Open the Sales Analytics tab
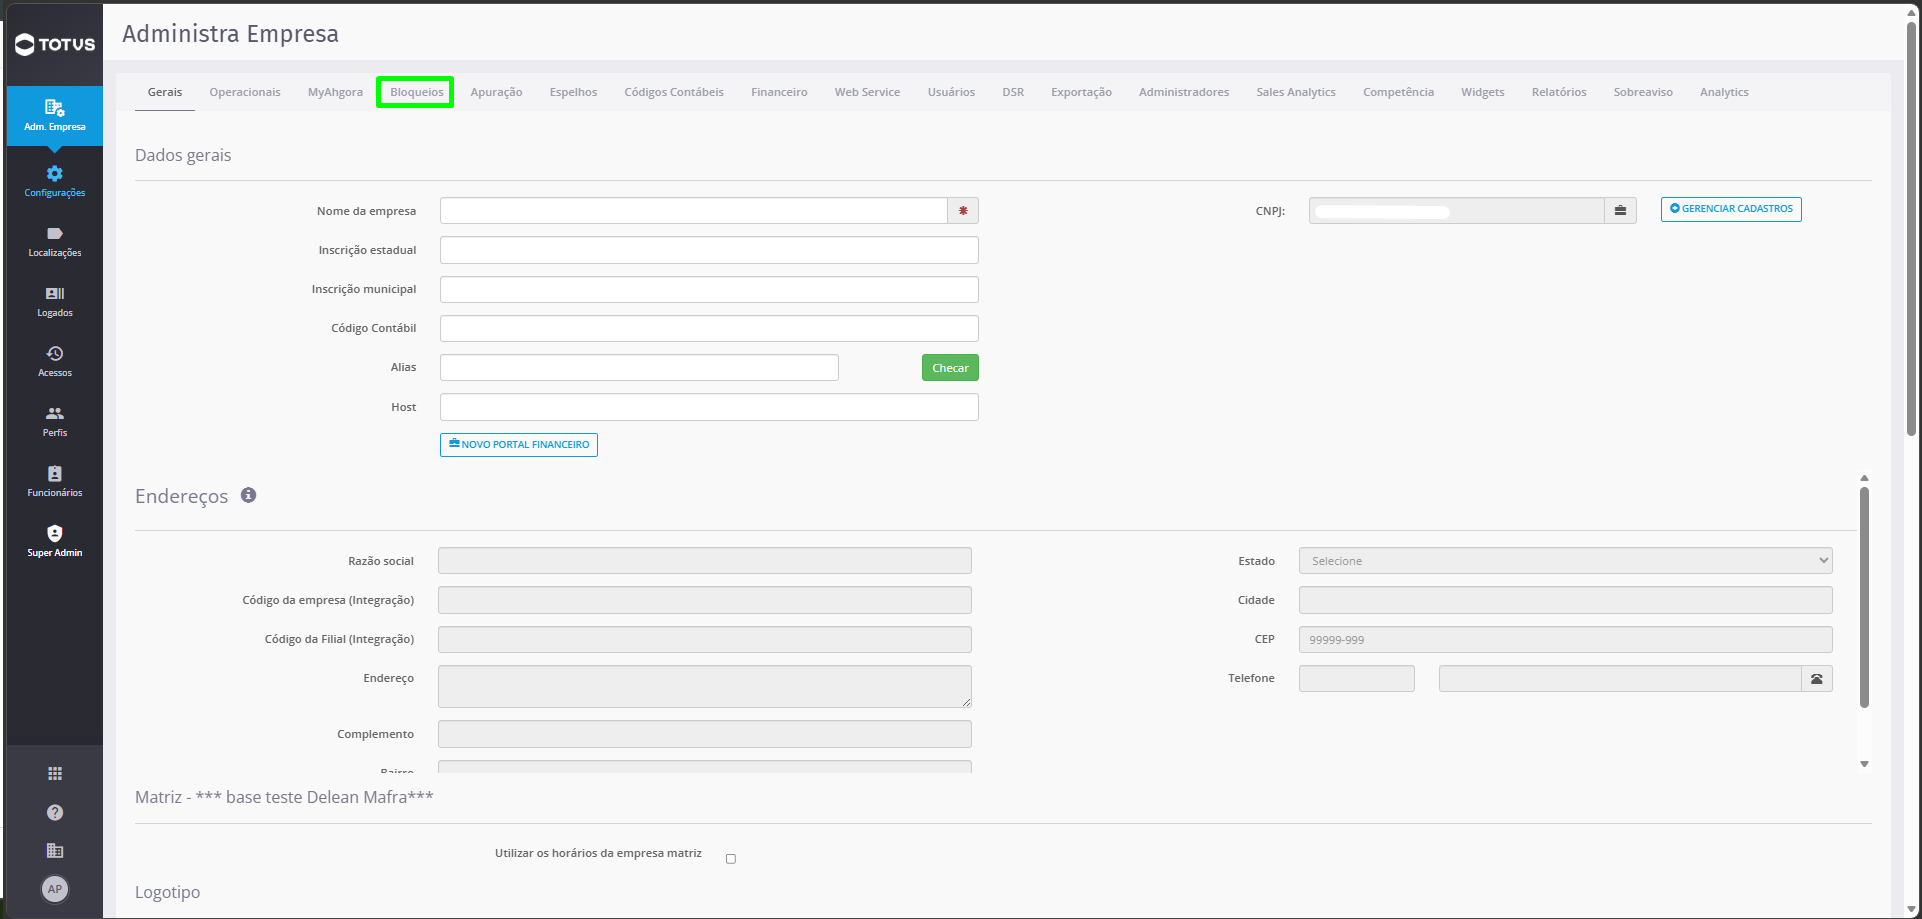This screenshot has height=919, width=1922. click(1296, 92)
